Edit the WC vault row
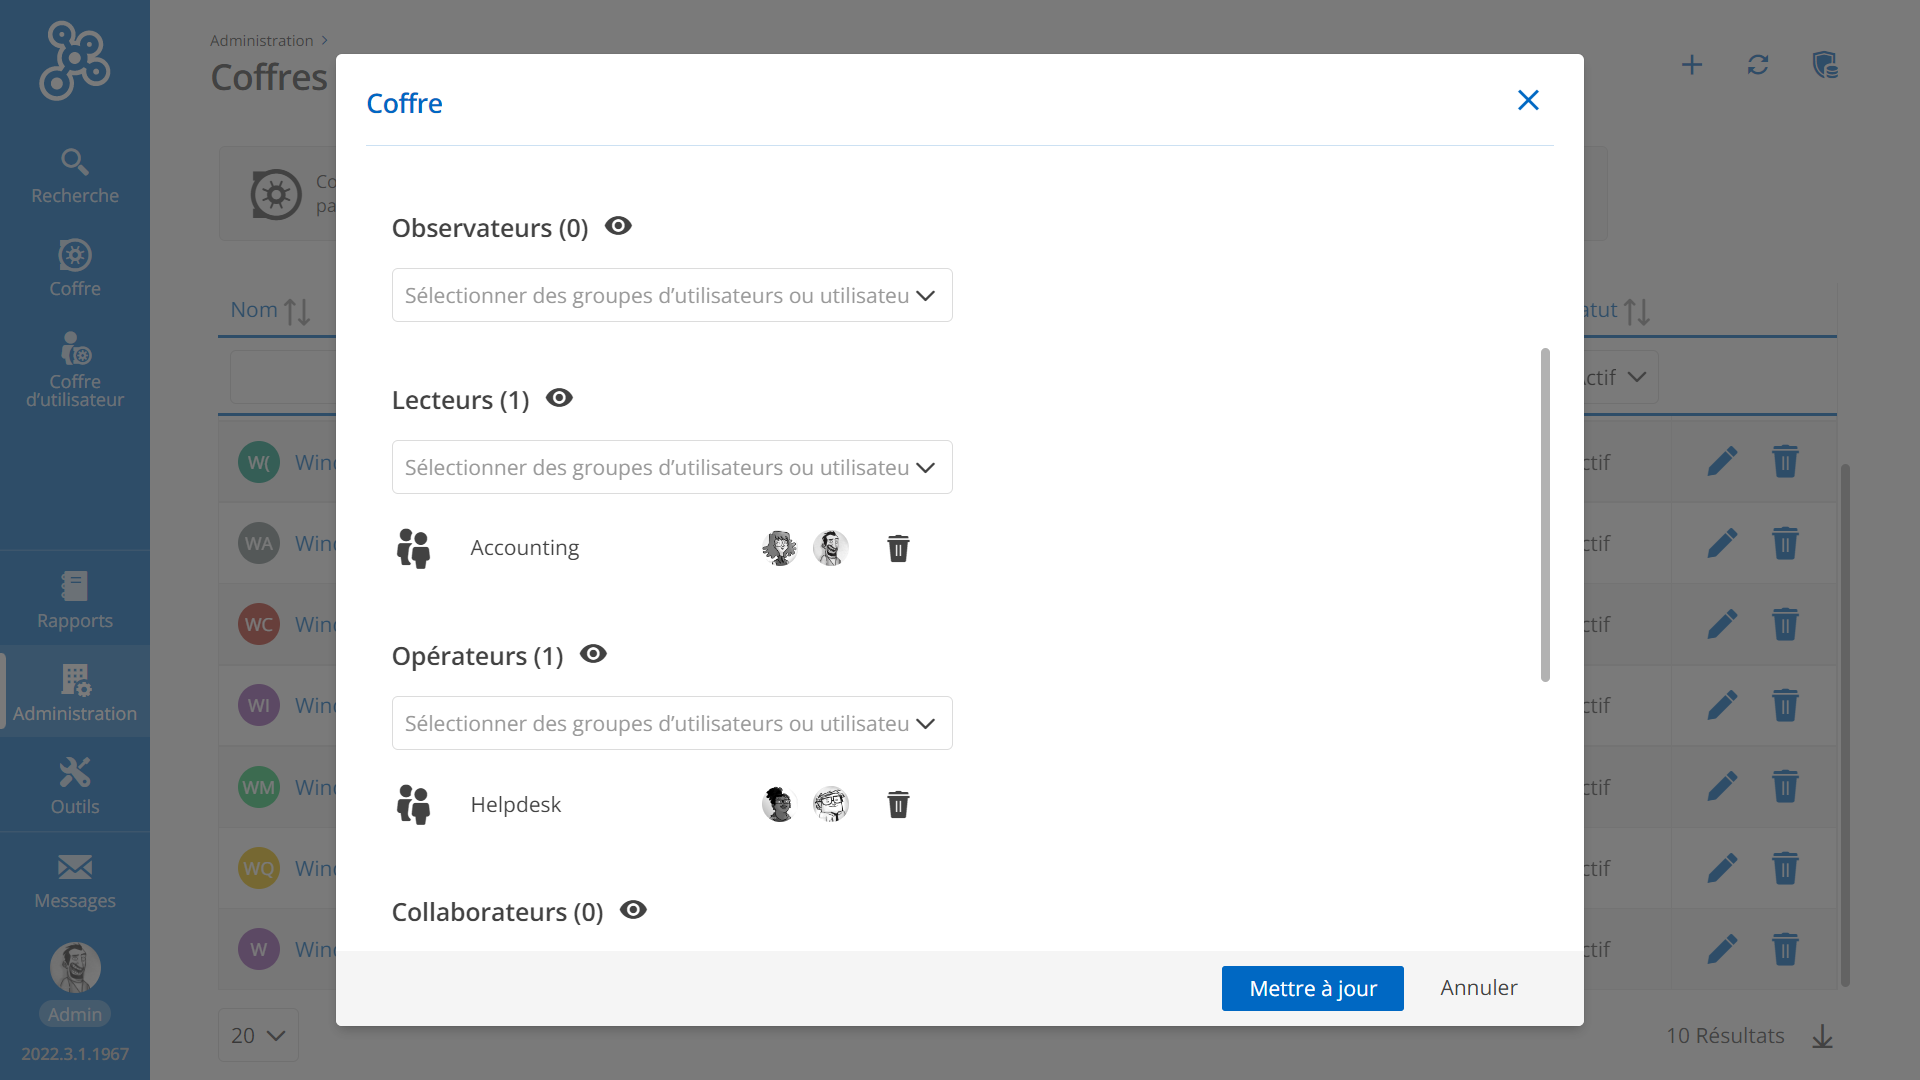 click(1721, 624)
